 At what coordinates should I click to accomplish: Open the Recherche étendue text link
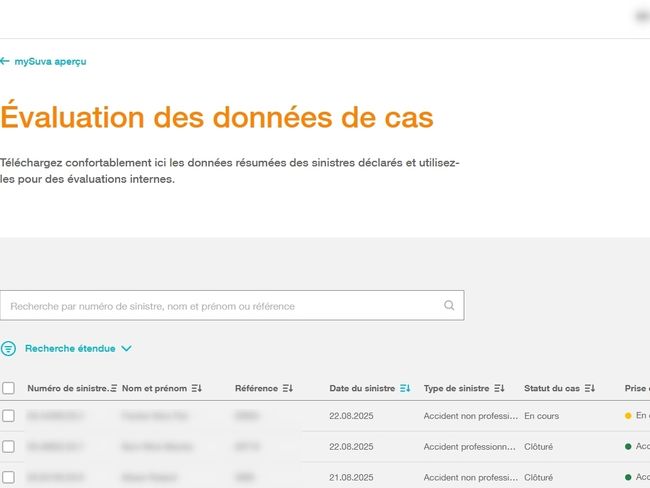pos(70,349)
